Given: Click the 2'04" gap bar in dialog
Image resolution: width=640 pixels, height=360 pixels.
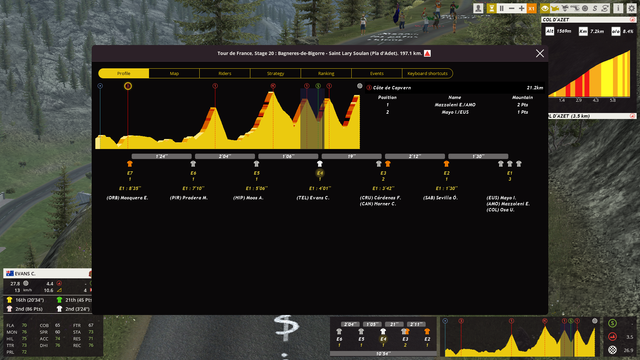Looking at the screenshot, I should (x=225, y=156).
